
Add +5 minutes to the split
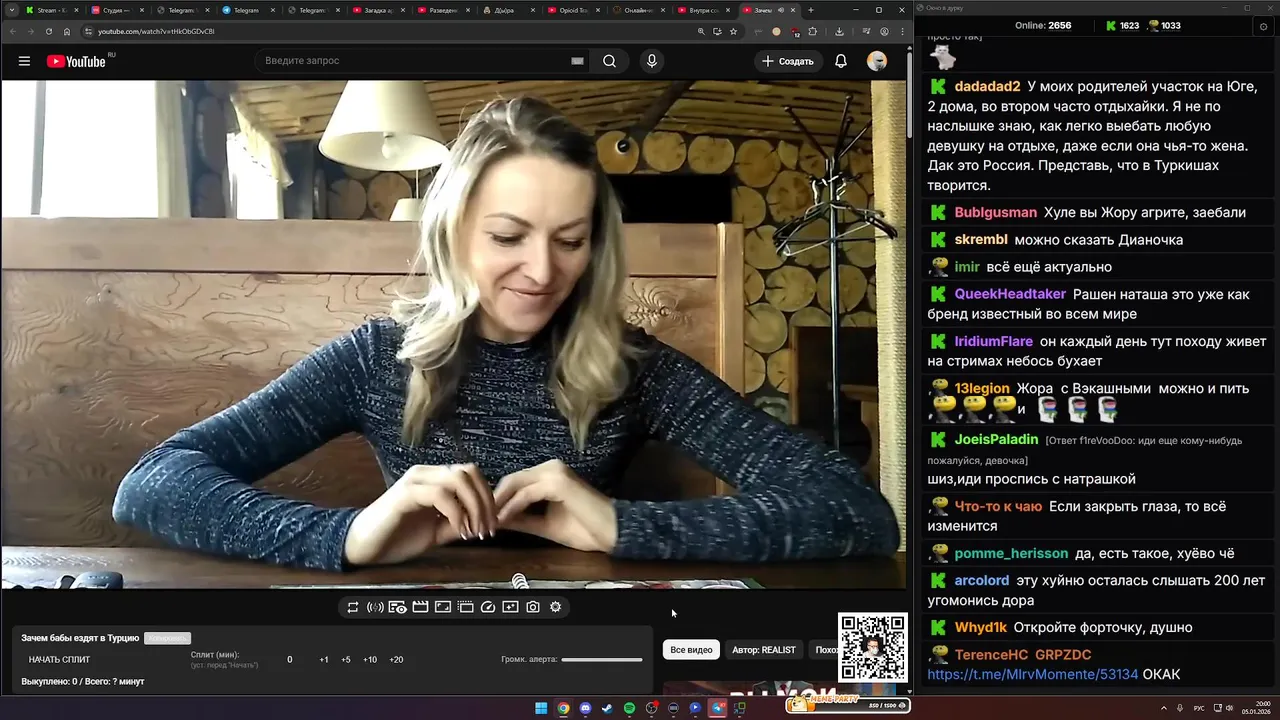click(346, 660)
